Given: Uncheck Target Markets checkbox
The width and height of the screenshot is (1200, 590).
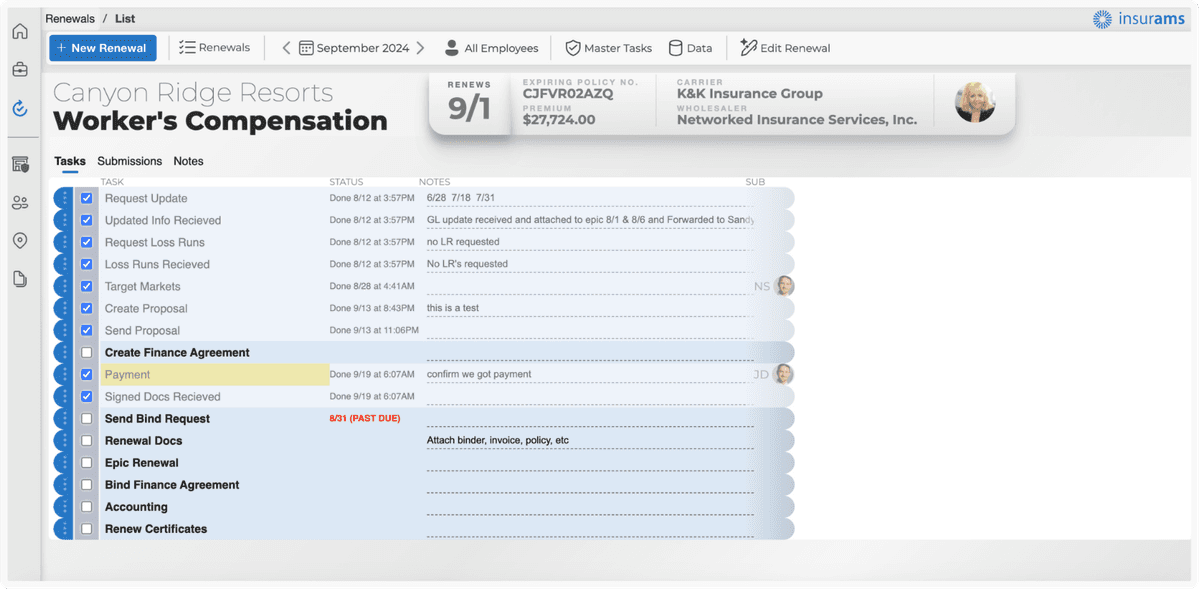Looking at the screenshot, I should (x=87, y=286).
